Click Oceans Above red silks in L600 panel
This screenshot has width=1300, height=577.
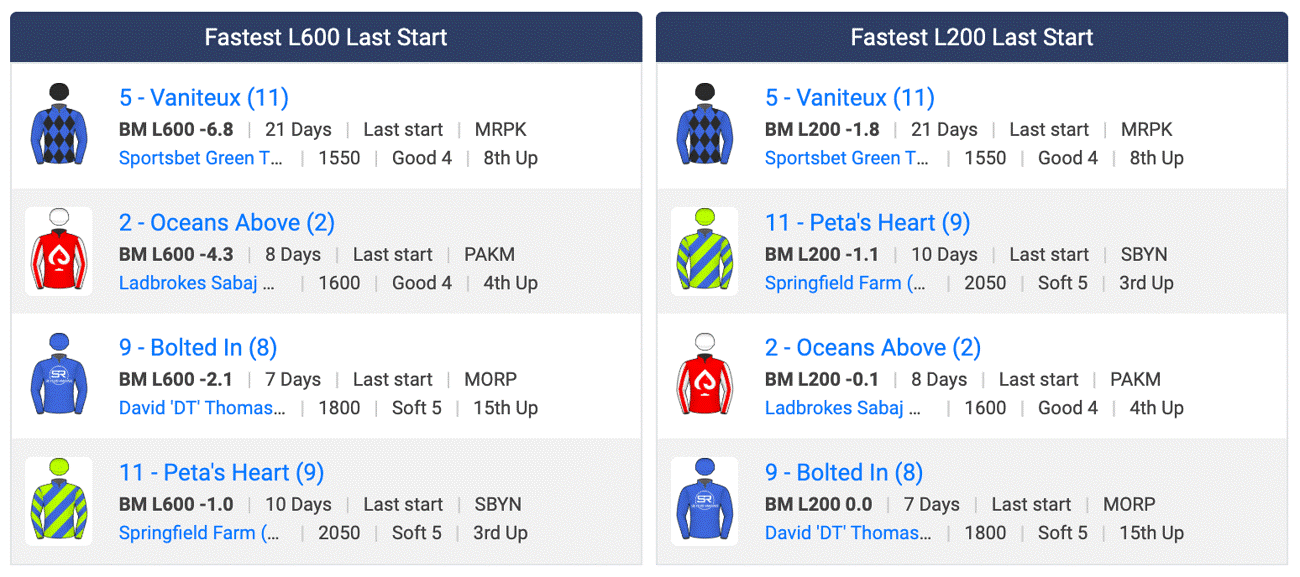(x=59, y=251)
